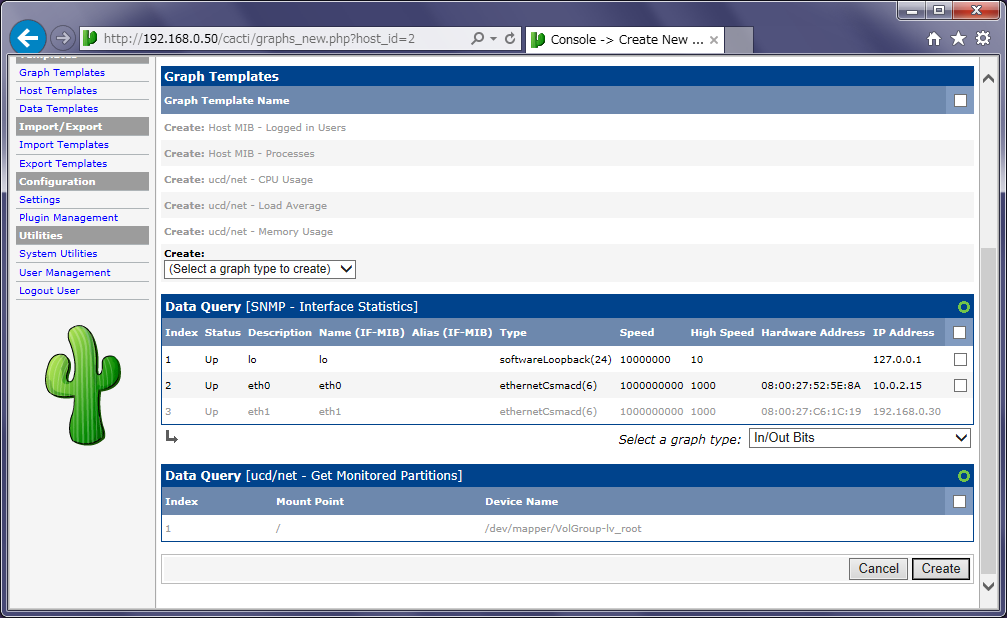The image size is (1007, 618).
Task: Click the browser address bar URL
Action: point(259,39)
